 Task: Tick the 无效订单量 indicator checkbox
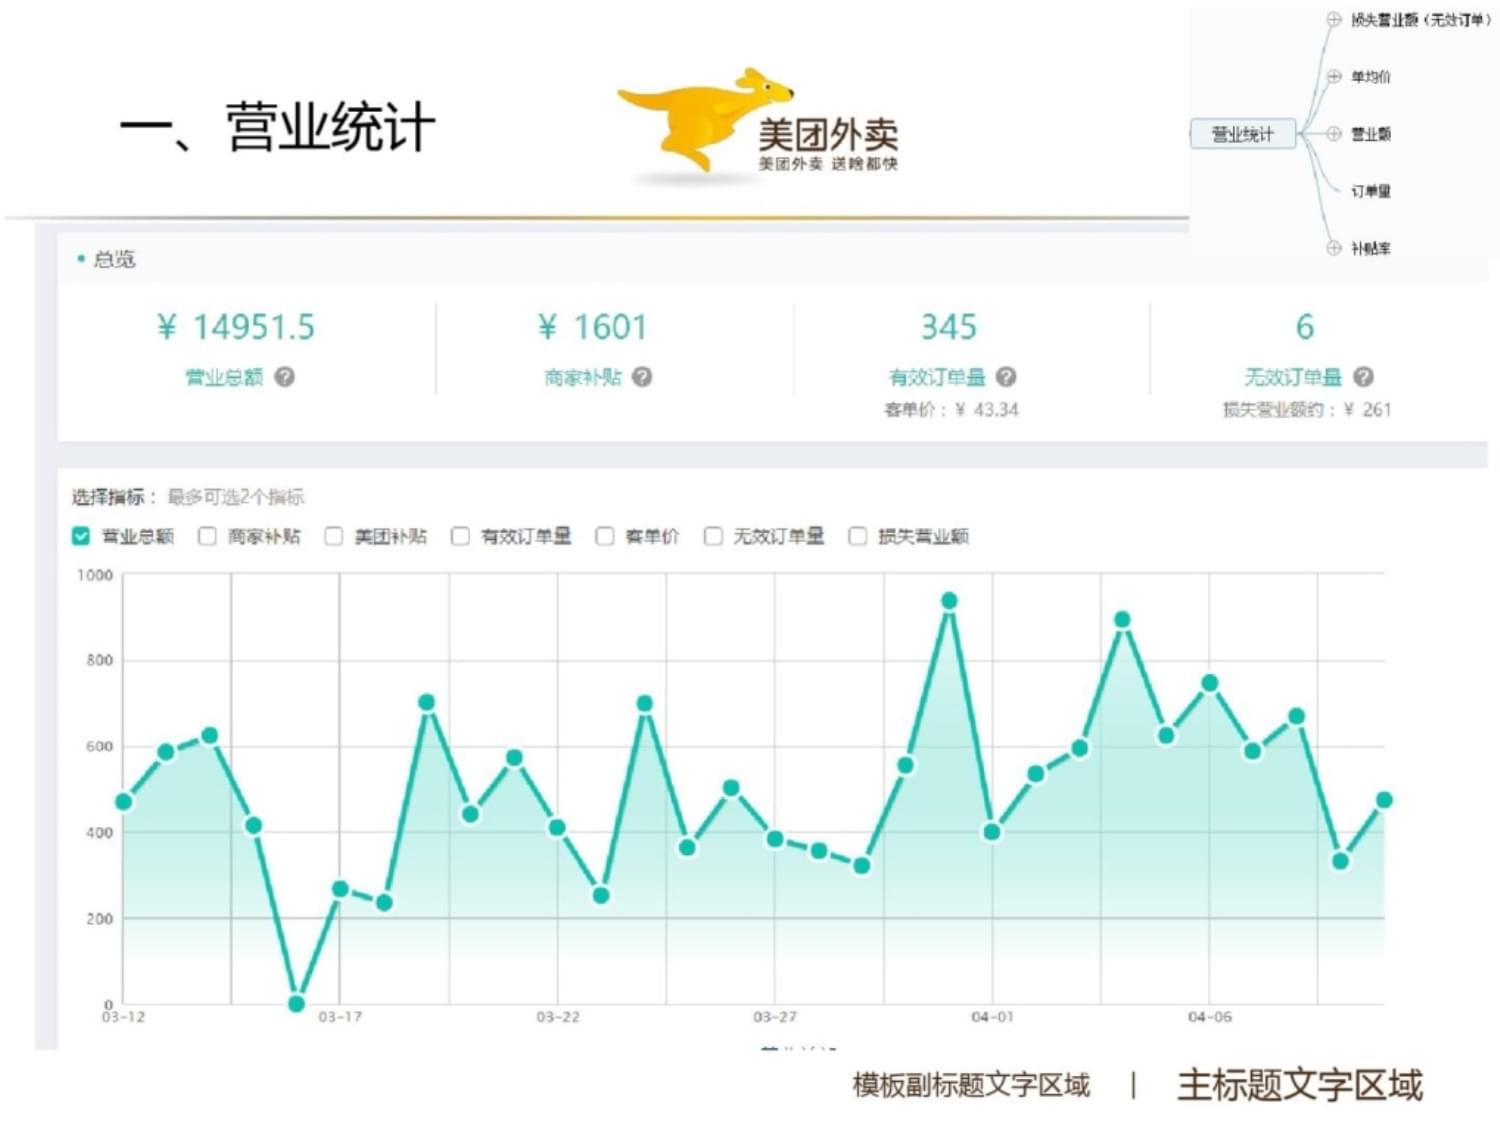(x=713, y=536)
